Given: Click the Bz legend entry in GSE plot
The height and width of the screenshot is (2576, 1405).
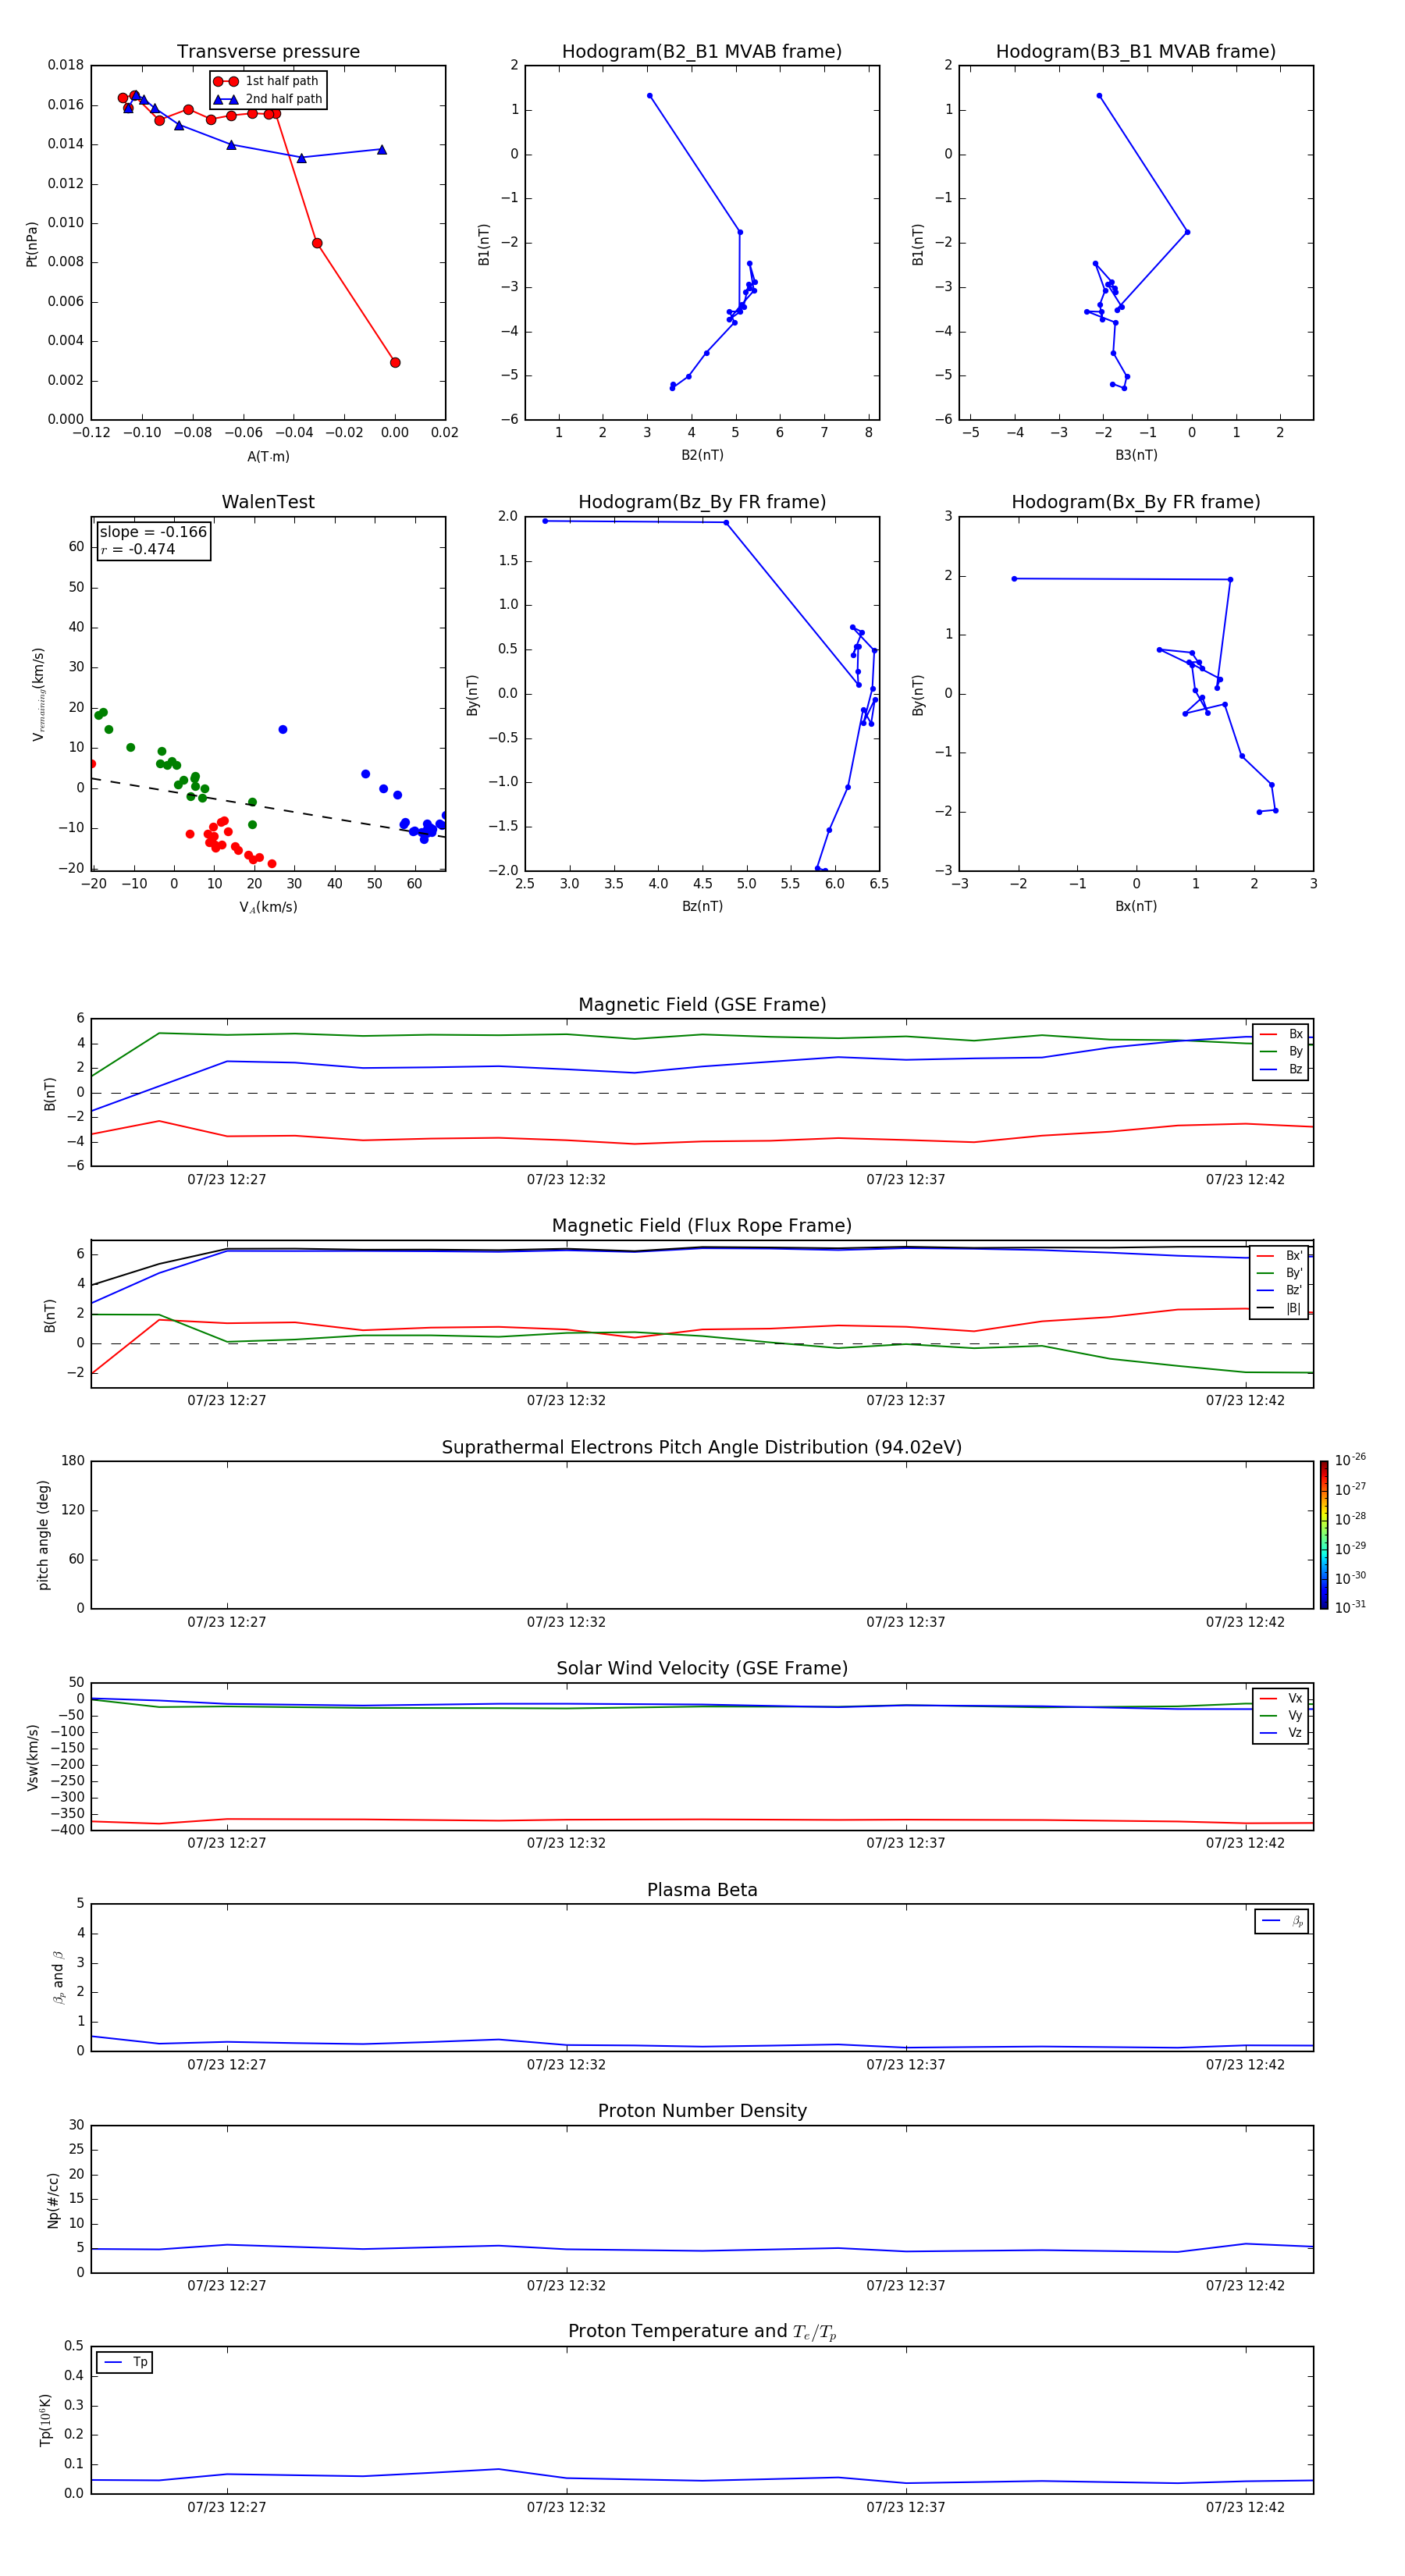Looking at the screenshot, I should point(1281,1069).
